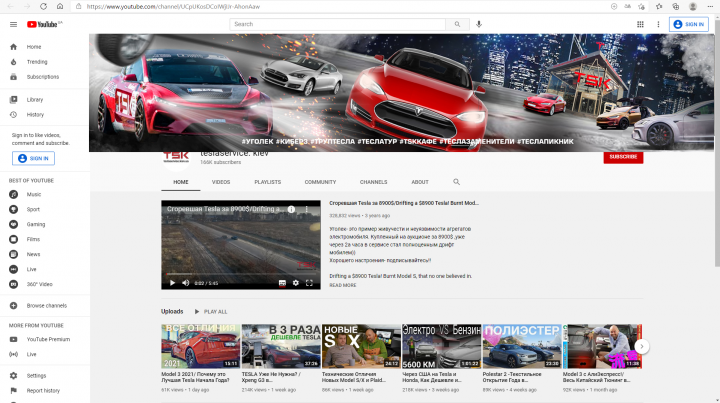
Task: Open the Polestar 2 video thumbnail
Action: pyautogui.click(x=522, y=347)
